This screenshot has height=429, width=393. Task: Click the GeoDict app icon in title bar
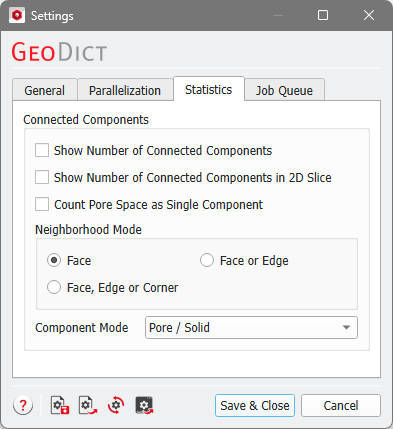tap(17, 15)
